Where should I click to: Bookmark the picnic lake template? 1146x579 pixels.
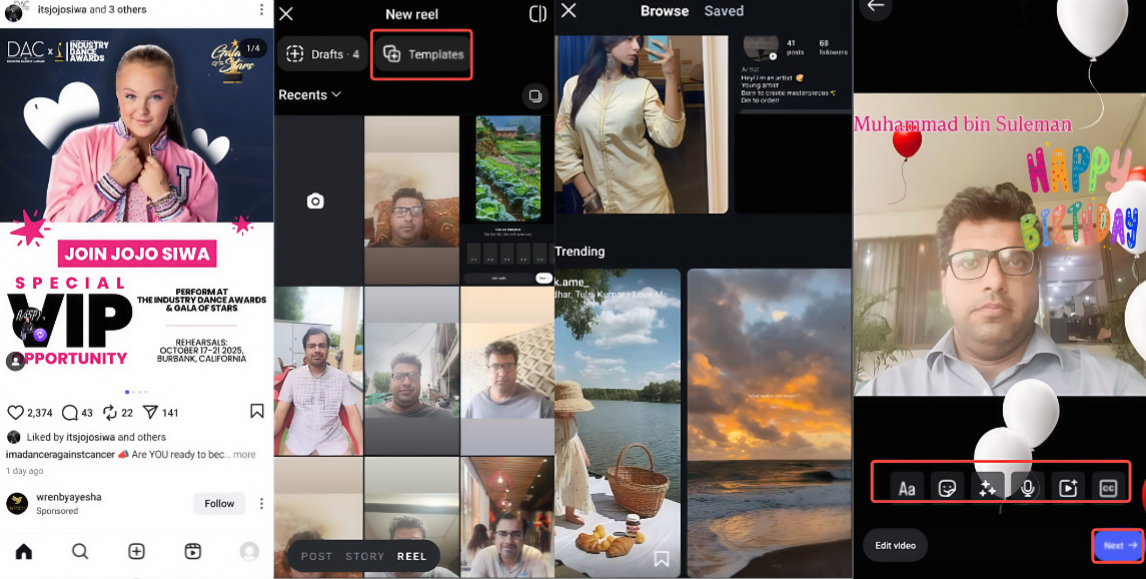[661, 559]
